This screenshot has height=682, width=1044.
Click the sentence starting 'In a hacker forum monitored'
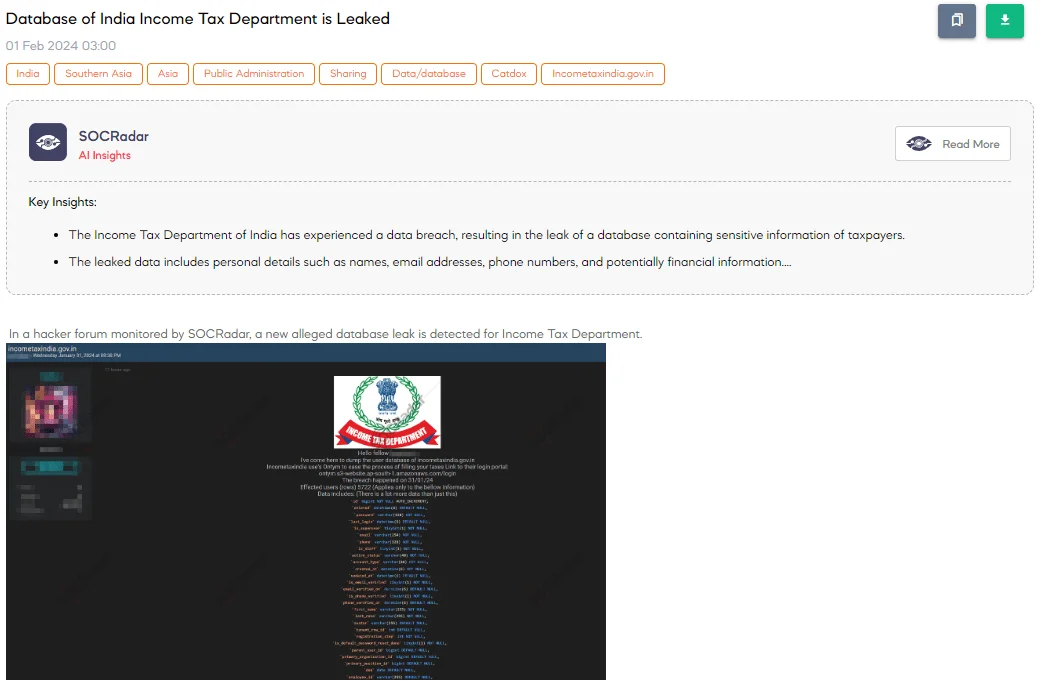point(326,334)
